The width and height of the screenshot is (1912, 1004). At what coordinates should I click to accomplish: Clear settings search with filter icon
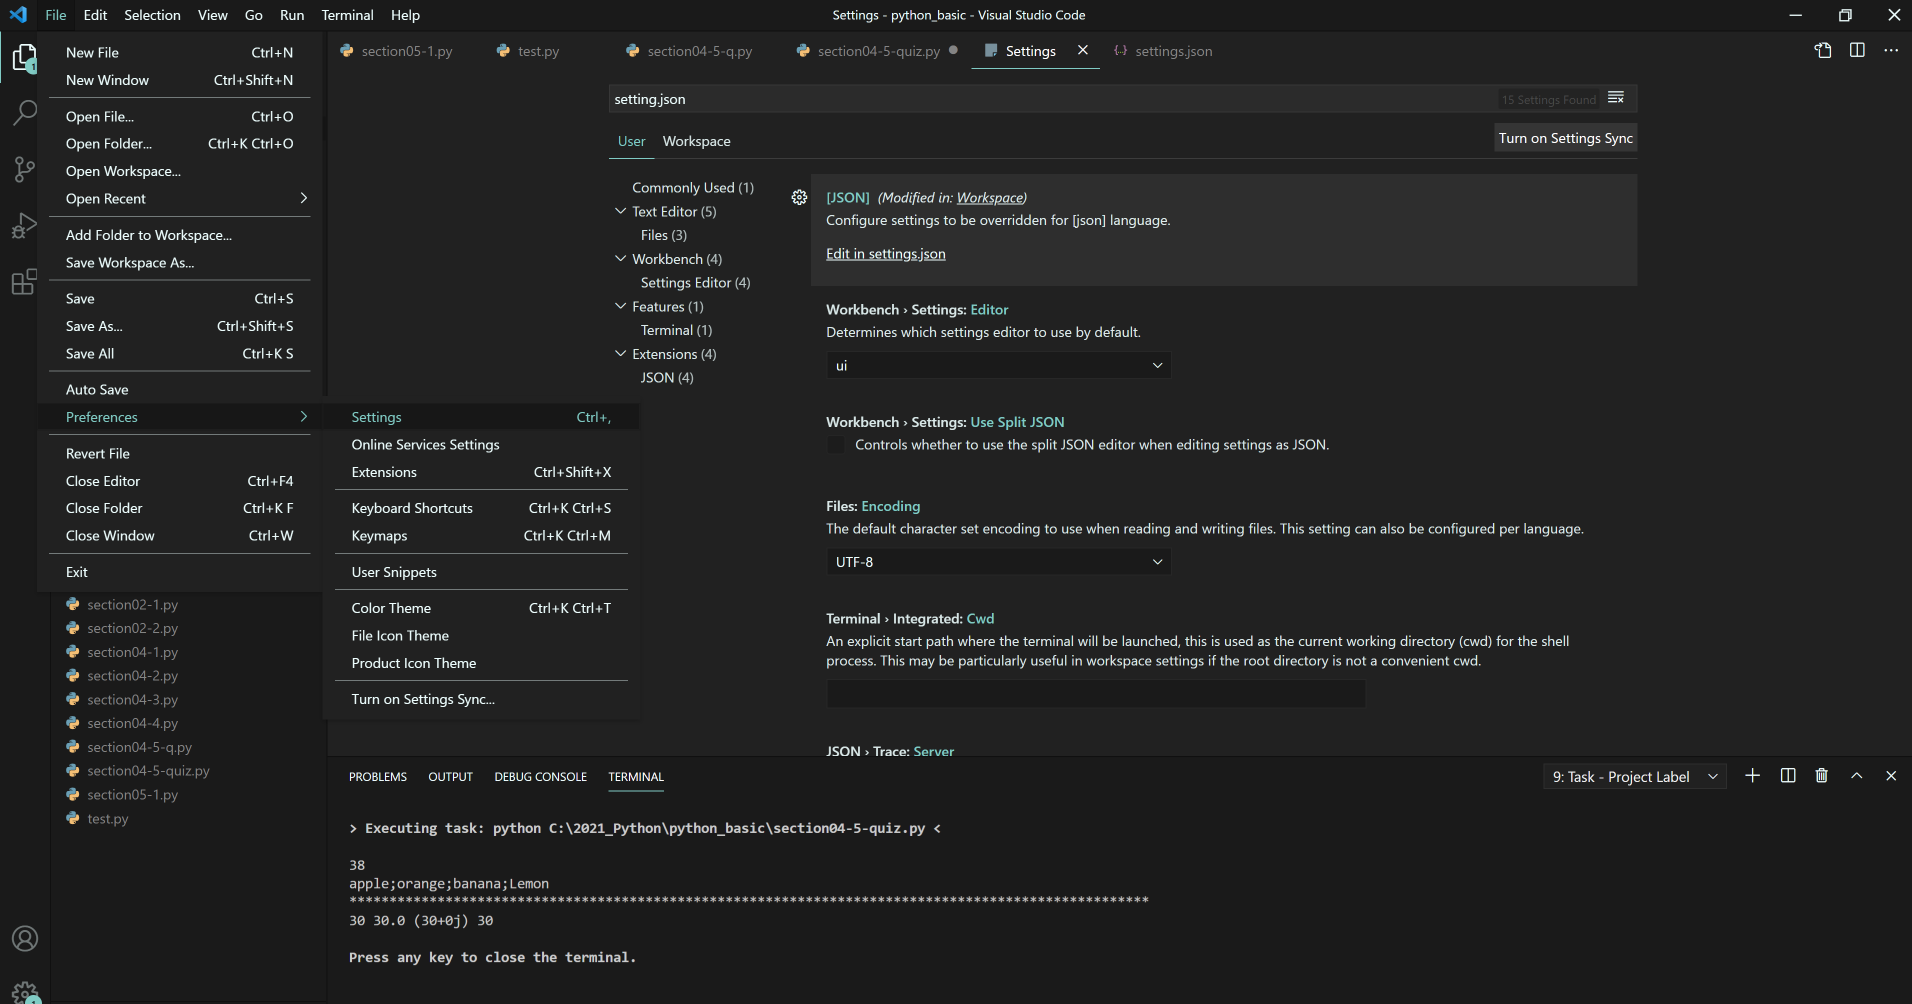(x=1616, y=98)
